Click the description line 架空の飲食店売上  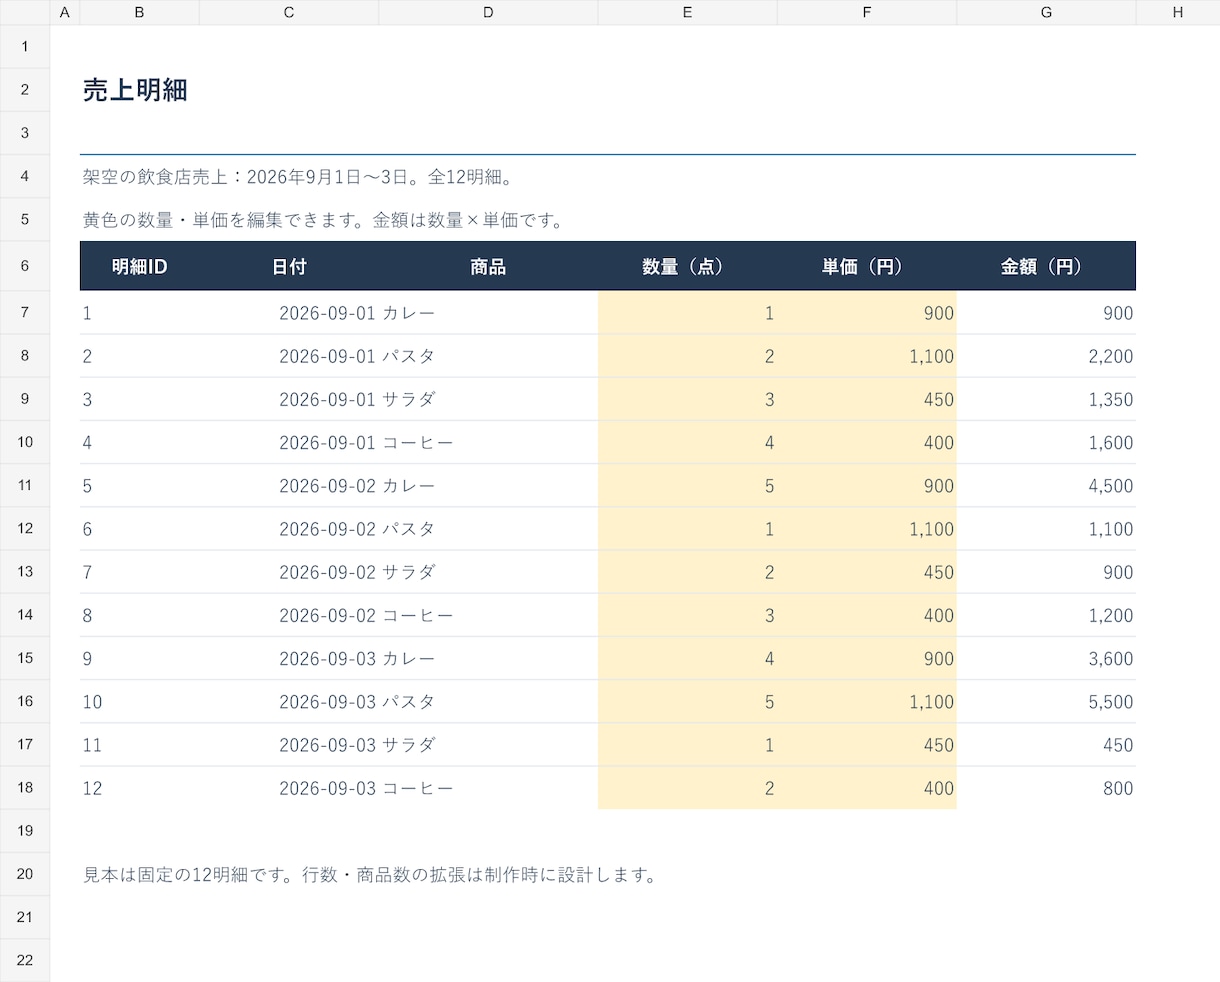click(x=300, y=177)
